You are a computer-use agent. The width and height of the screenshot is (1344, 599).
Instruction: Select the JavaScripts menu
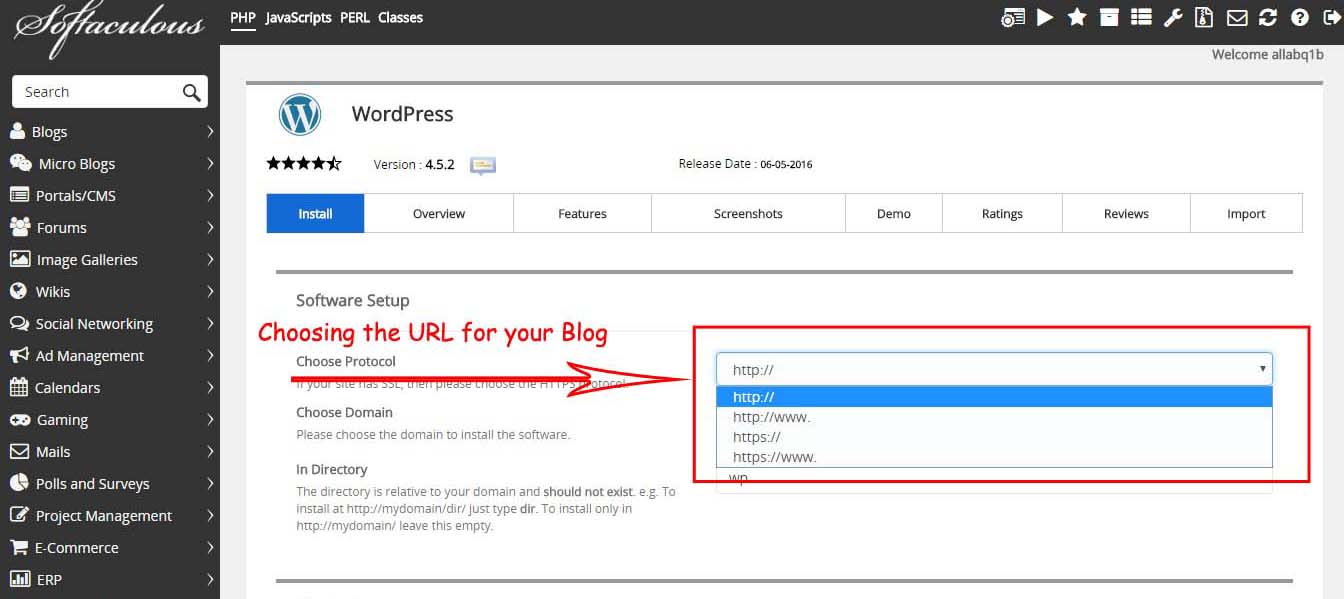point(298,17)
